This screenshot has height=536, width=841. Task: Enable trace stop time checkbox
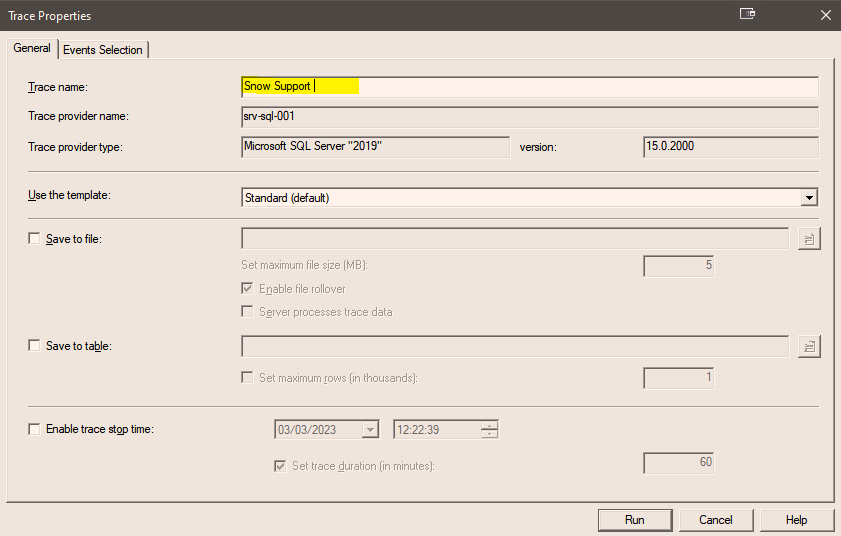[x=34, y=429]
